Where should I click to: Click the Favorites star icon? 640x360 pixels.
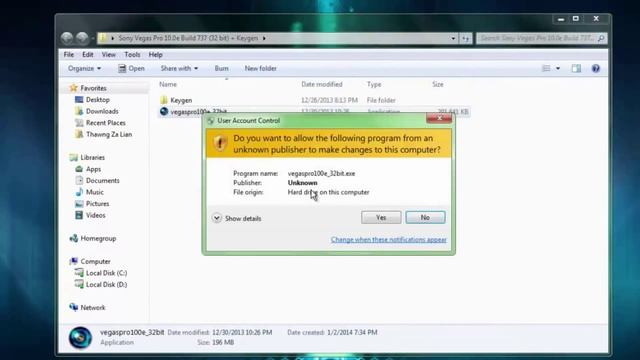pyautogui.click(x=73, y=88)
